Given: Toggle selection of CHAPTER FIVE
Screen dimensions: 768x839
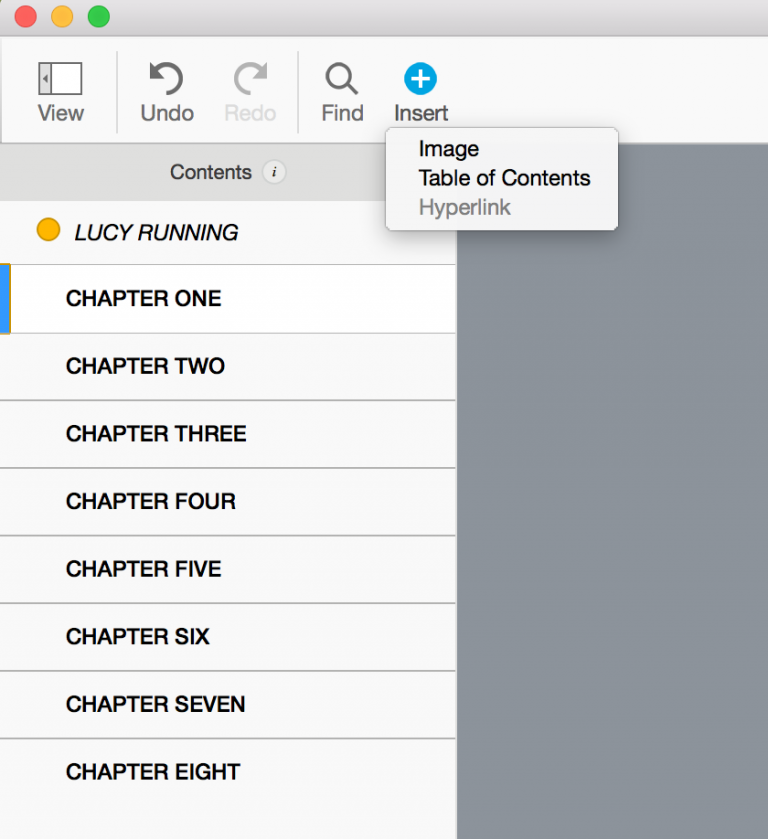Looking at the screenshot, I should (x=143, y=568).
